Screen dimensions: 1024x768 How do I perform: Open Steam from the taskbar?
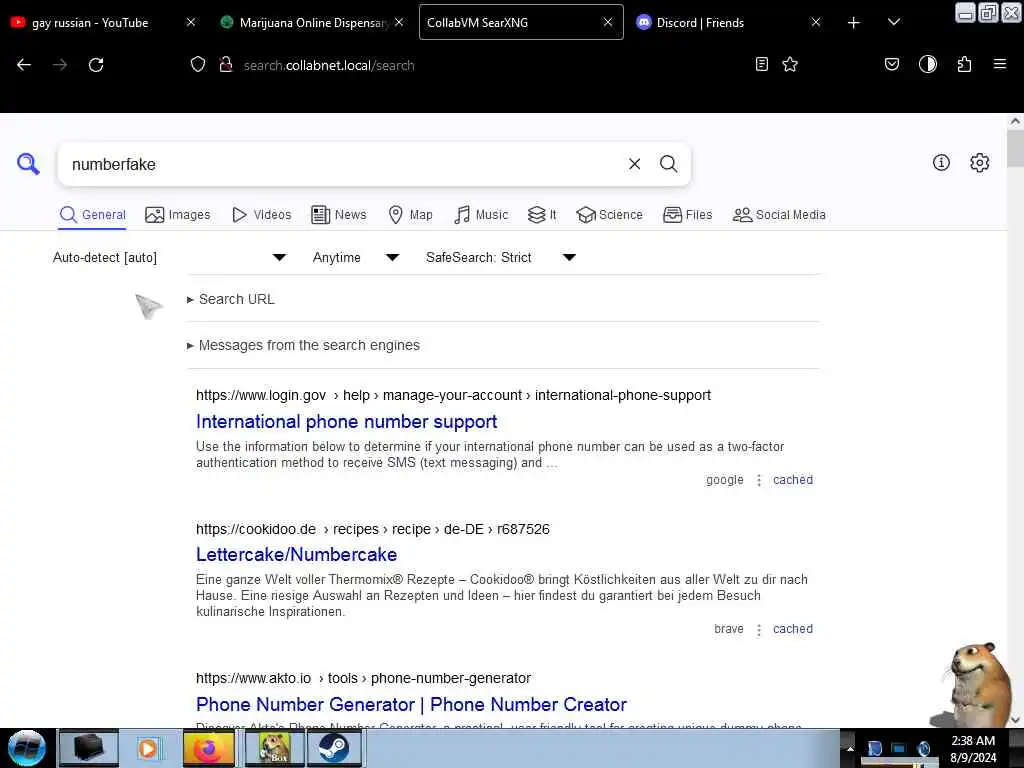click(333, 748)
